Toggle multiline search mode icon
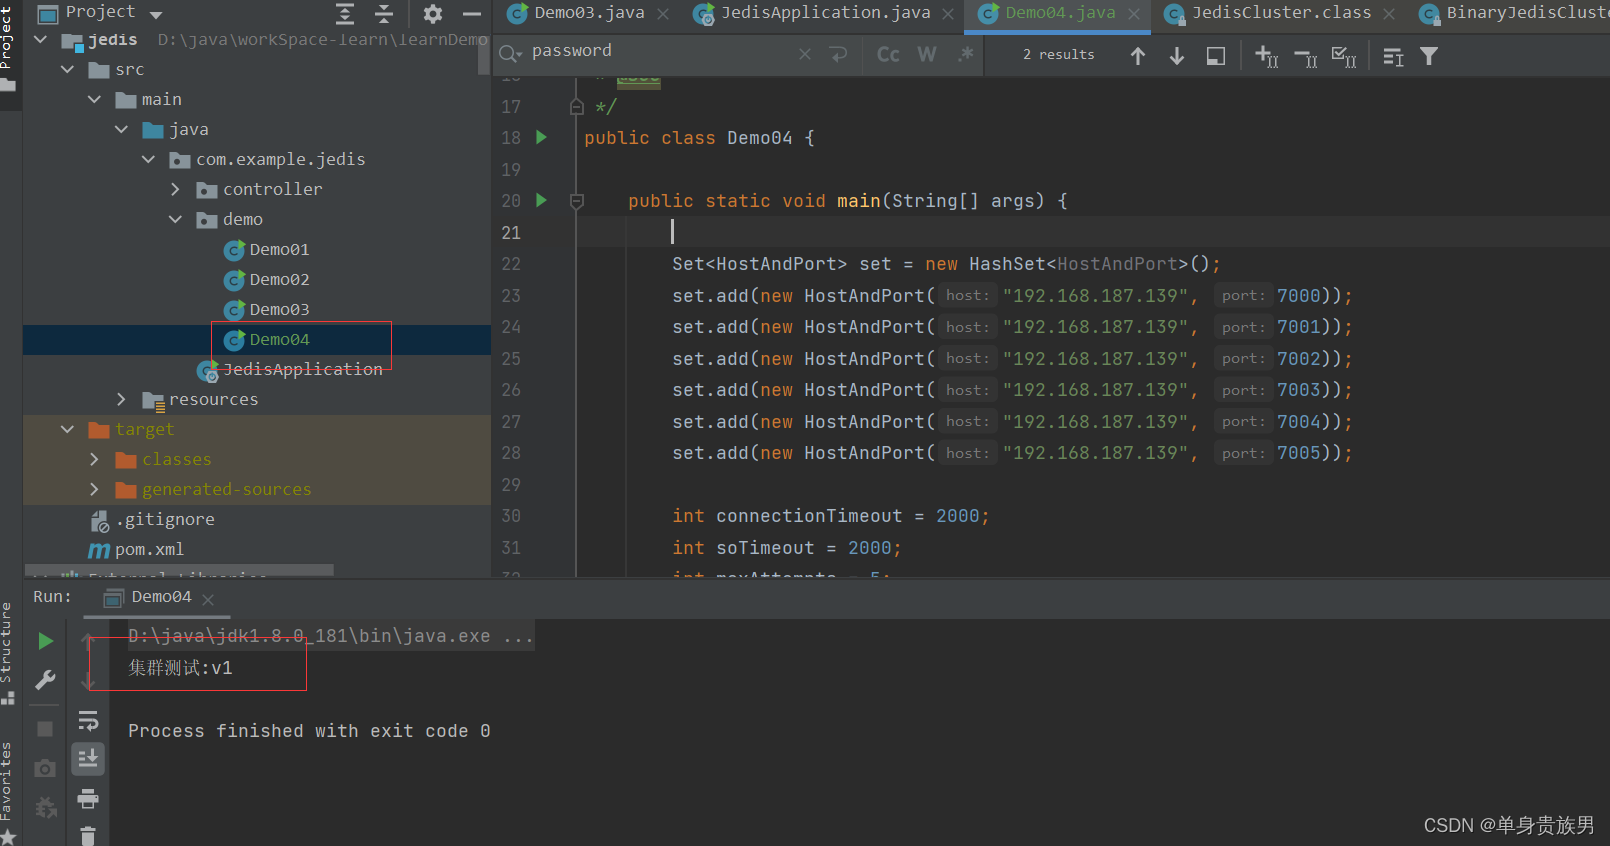1610x846 pixels. click(1393, 56)
